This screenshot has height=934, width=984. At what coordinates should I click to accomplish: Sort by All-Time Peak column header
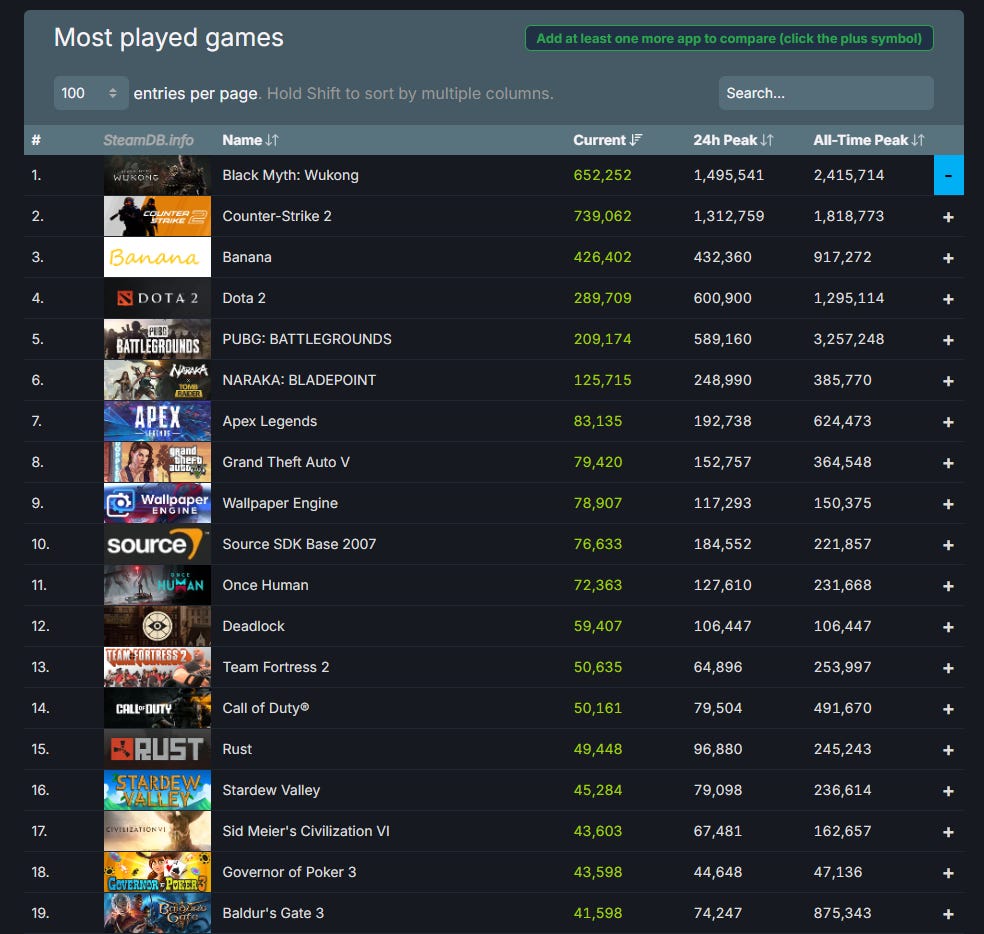[869, 140]
